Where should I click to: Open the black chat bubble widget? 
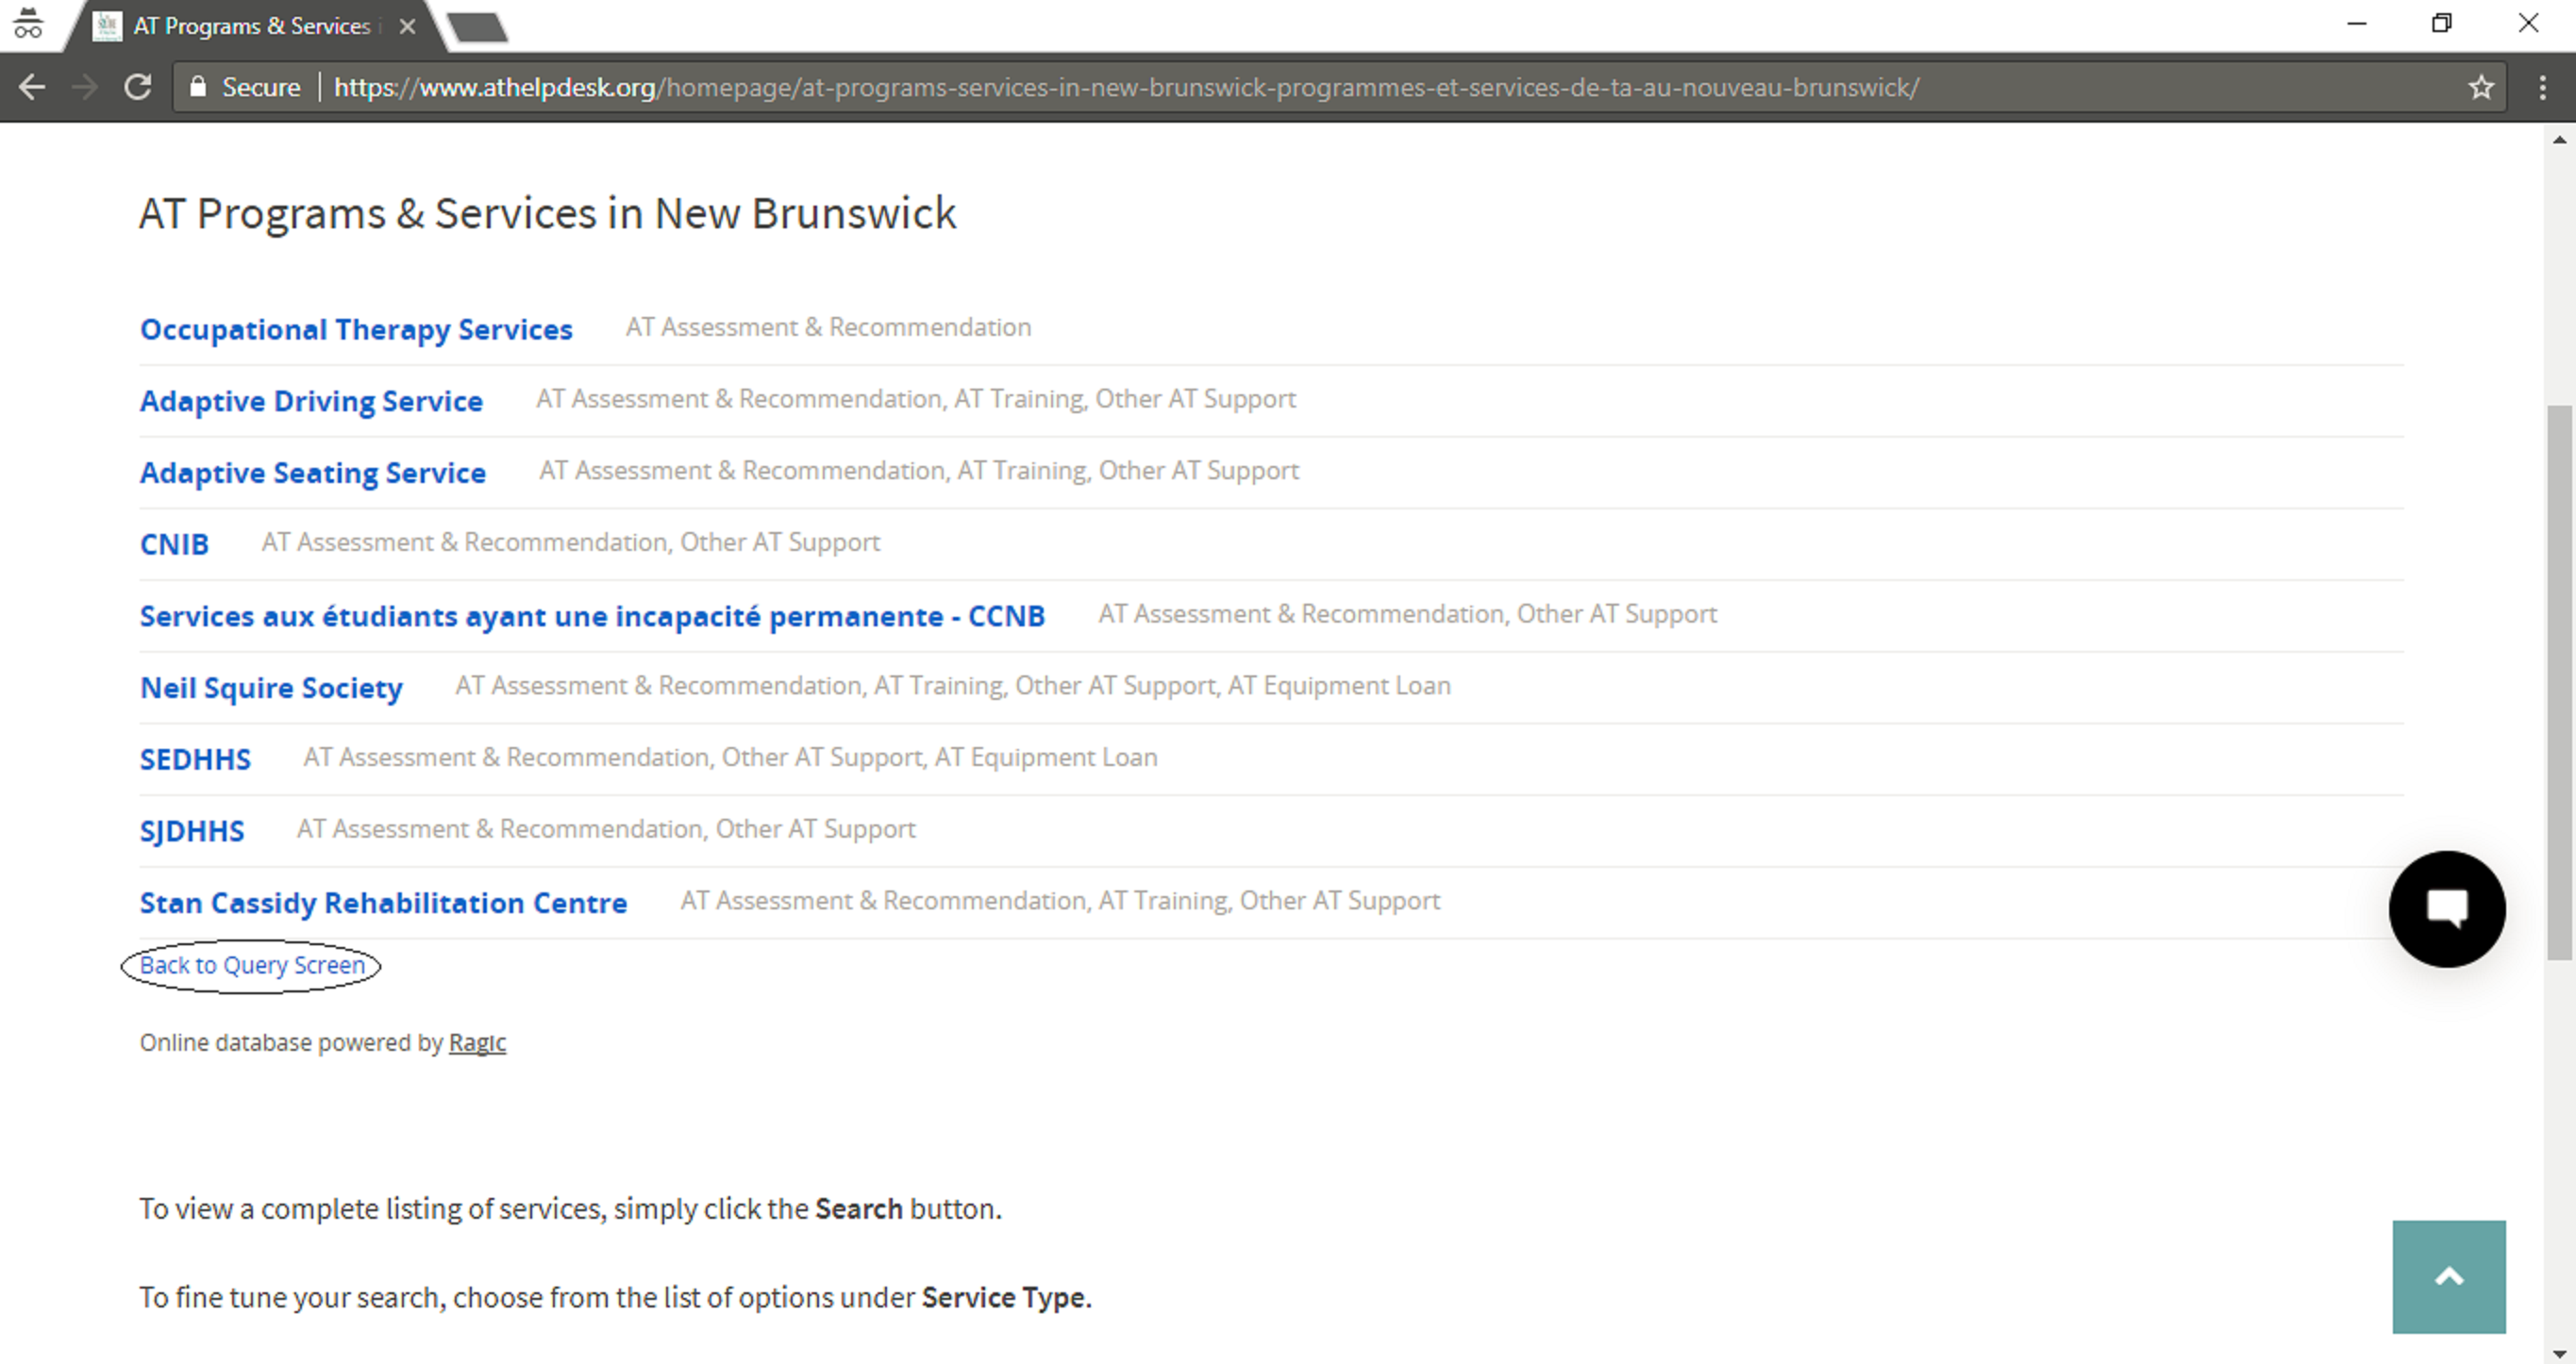pos(2447,909)
